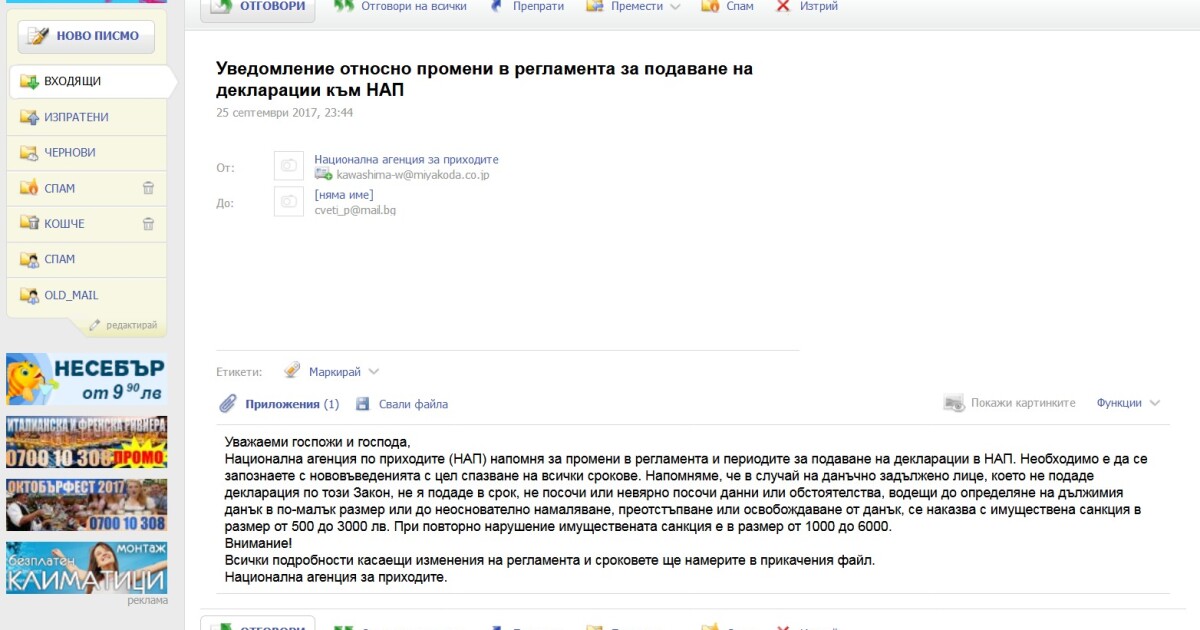Open the Маркирай label dropdown
1200x630 pixels.
(x=332, y=372)
